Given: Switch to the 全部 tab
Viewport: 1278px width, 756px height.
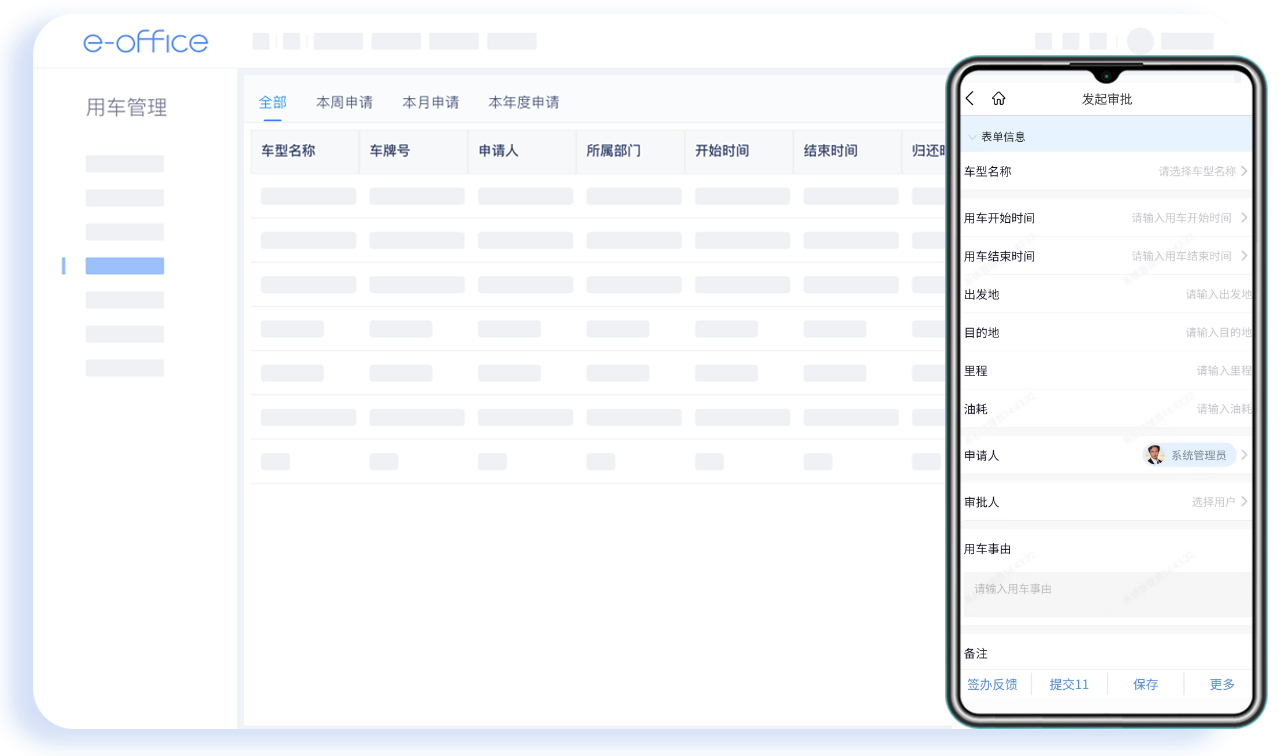Looking at the screenshot, I should pyautogui.click(x=272, y=102).
